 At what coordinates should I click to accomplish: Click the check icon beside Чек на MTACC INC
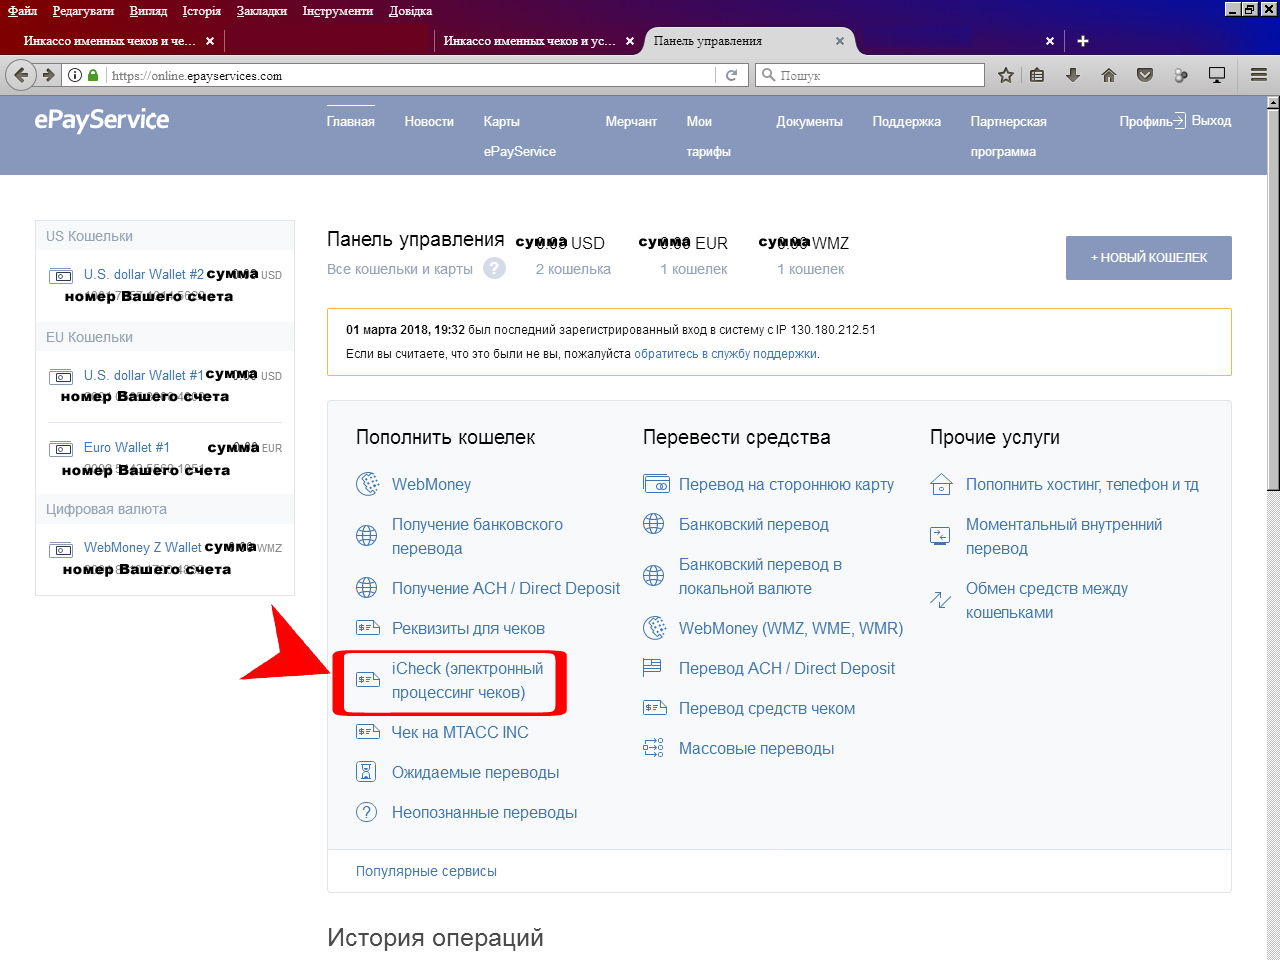[367, 732]
